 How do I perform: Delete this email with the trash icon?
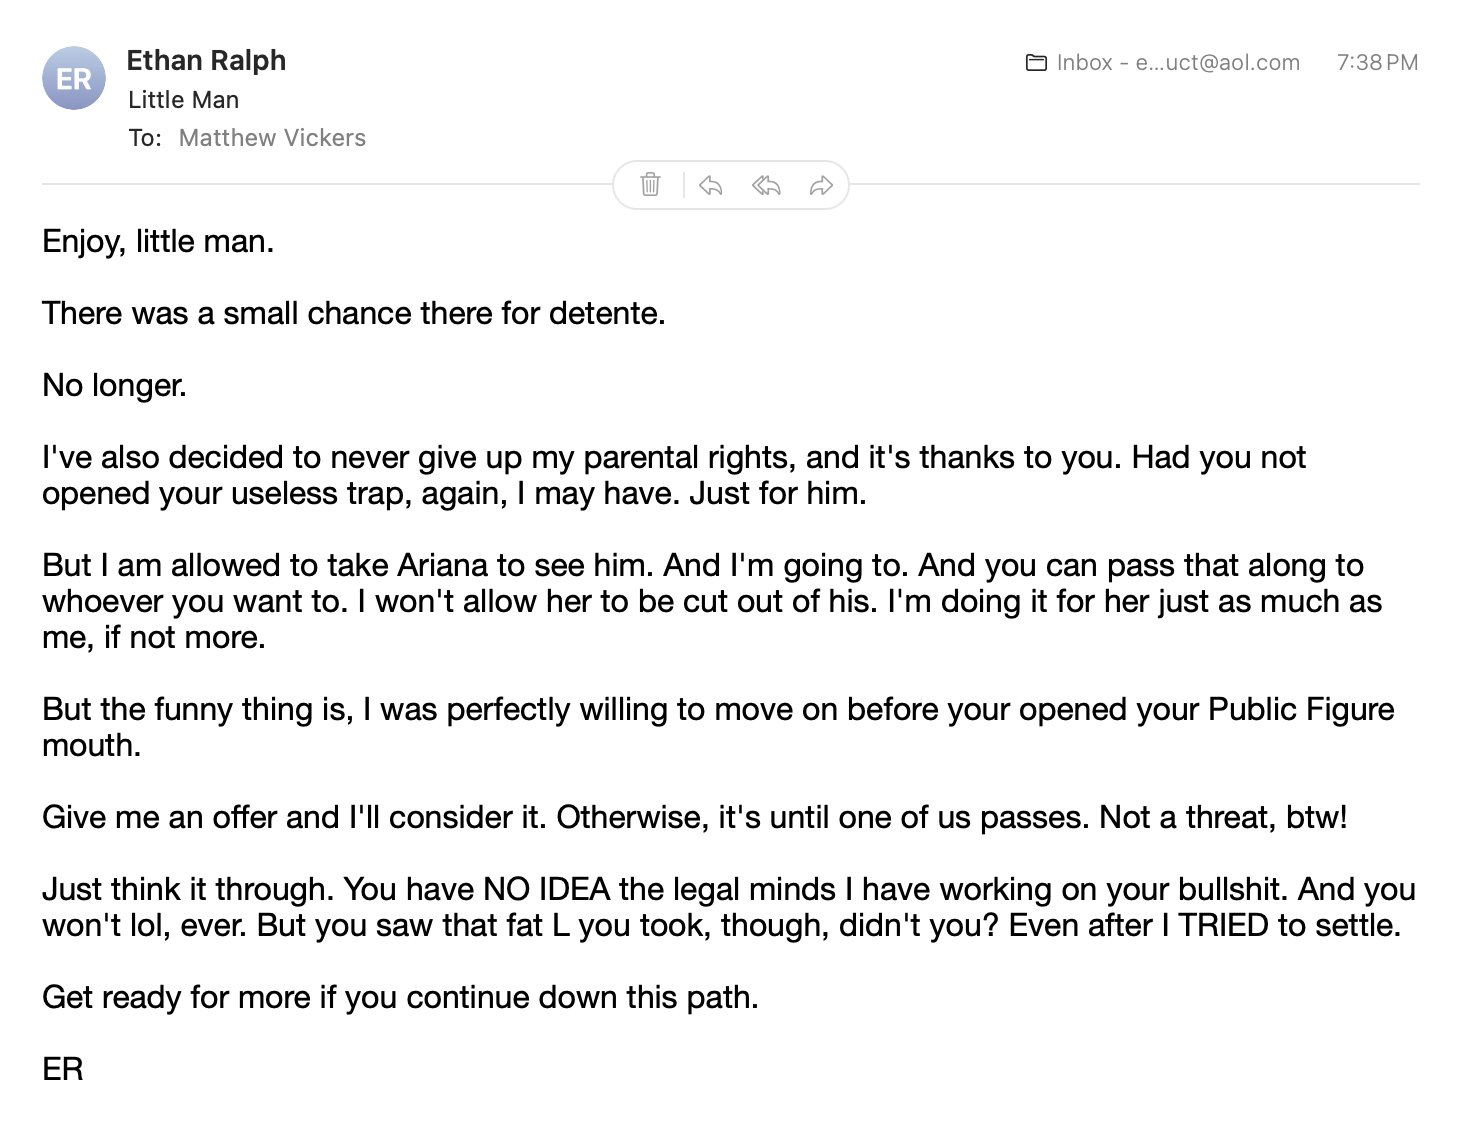pos(650,185)
